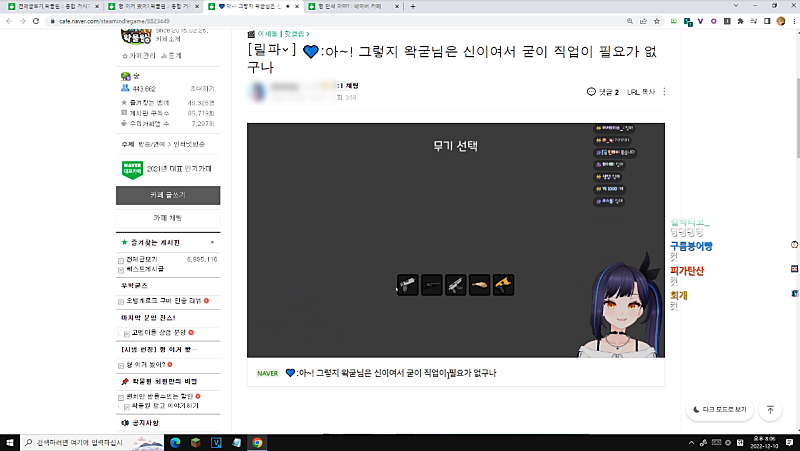Open the Windows Start menu
Screen dimensions: 800x451
pos(10,442)
